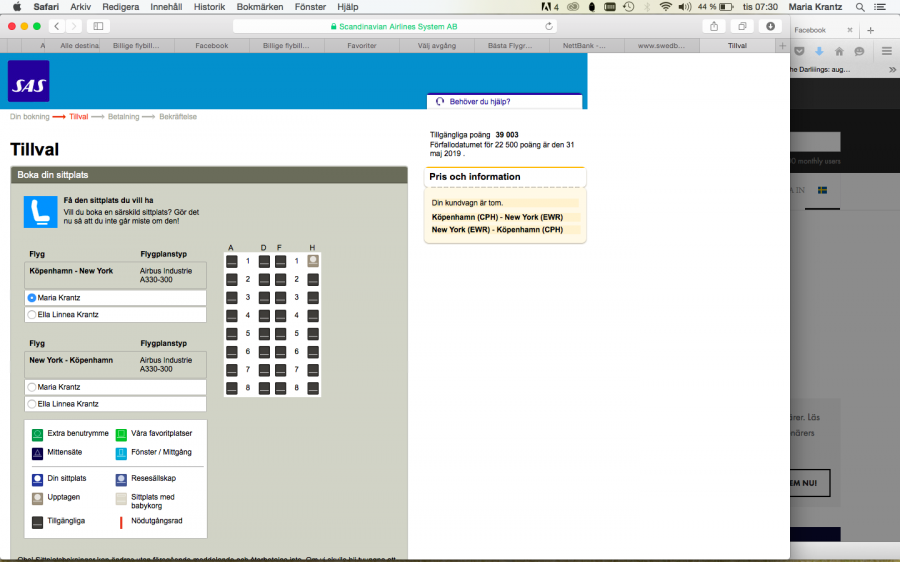Open the Safari menu in menu bar
Viewport: 900px width, 562px height.
(46, 7)
